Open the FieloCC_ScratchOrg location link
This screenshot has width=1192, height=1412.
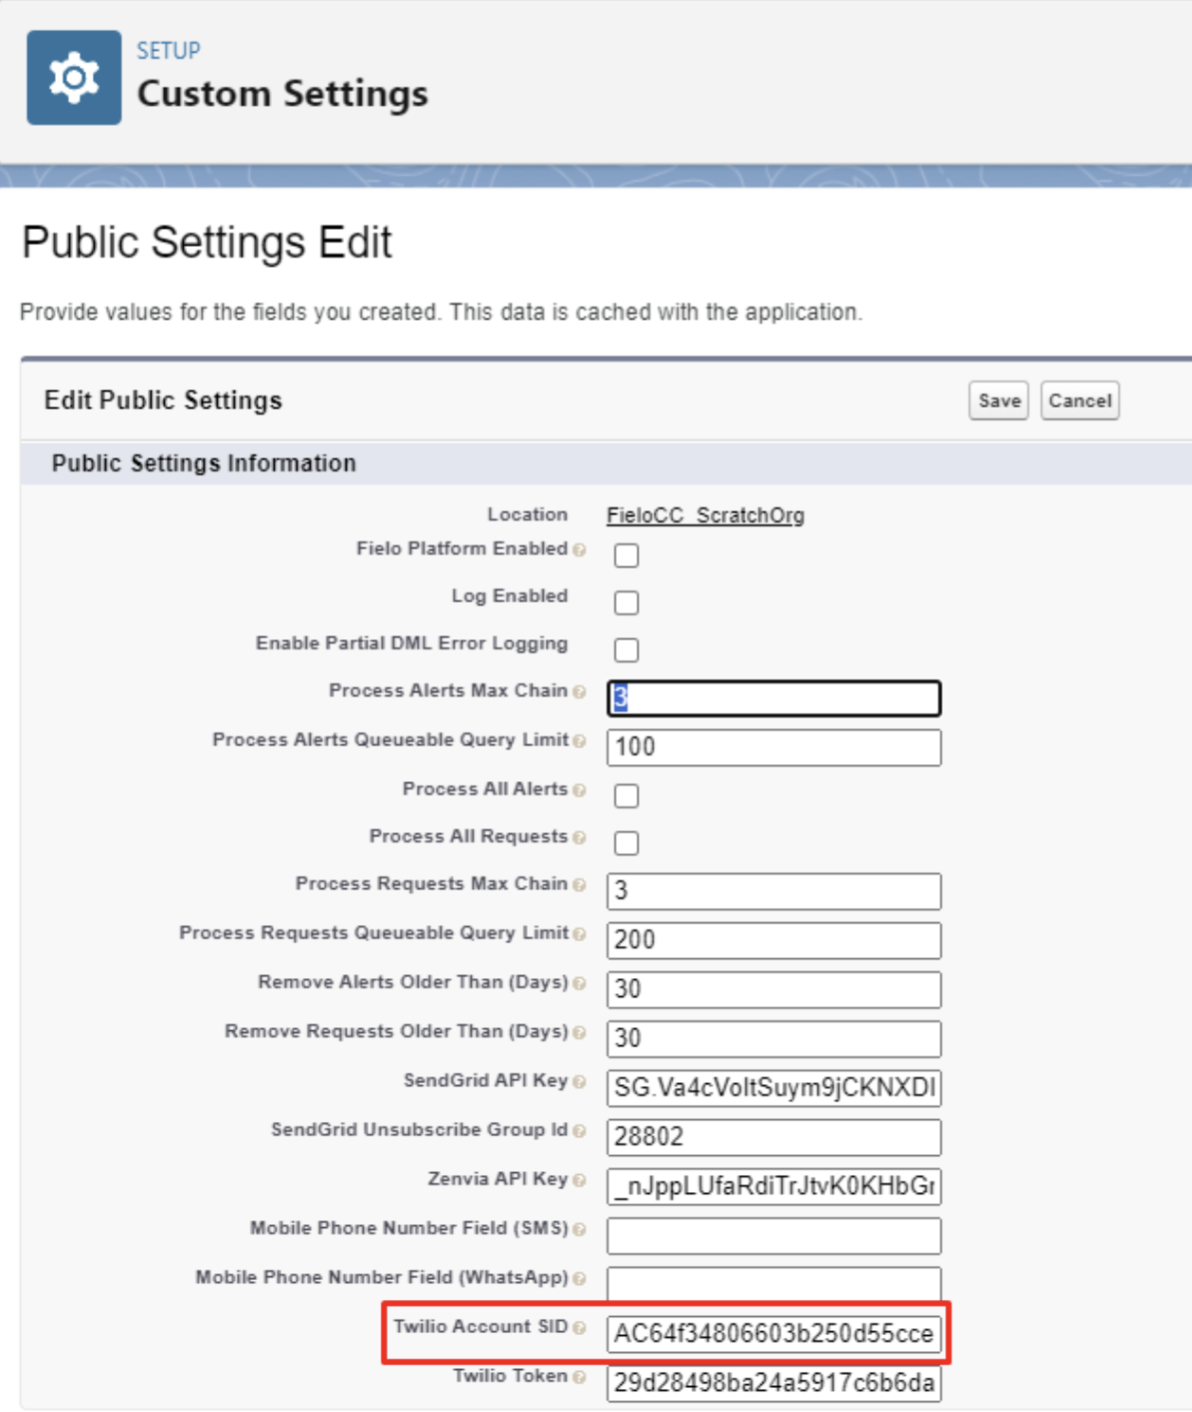[705, 515]
